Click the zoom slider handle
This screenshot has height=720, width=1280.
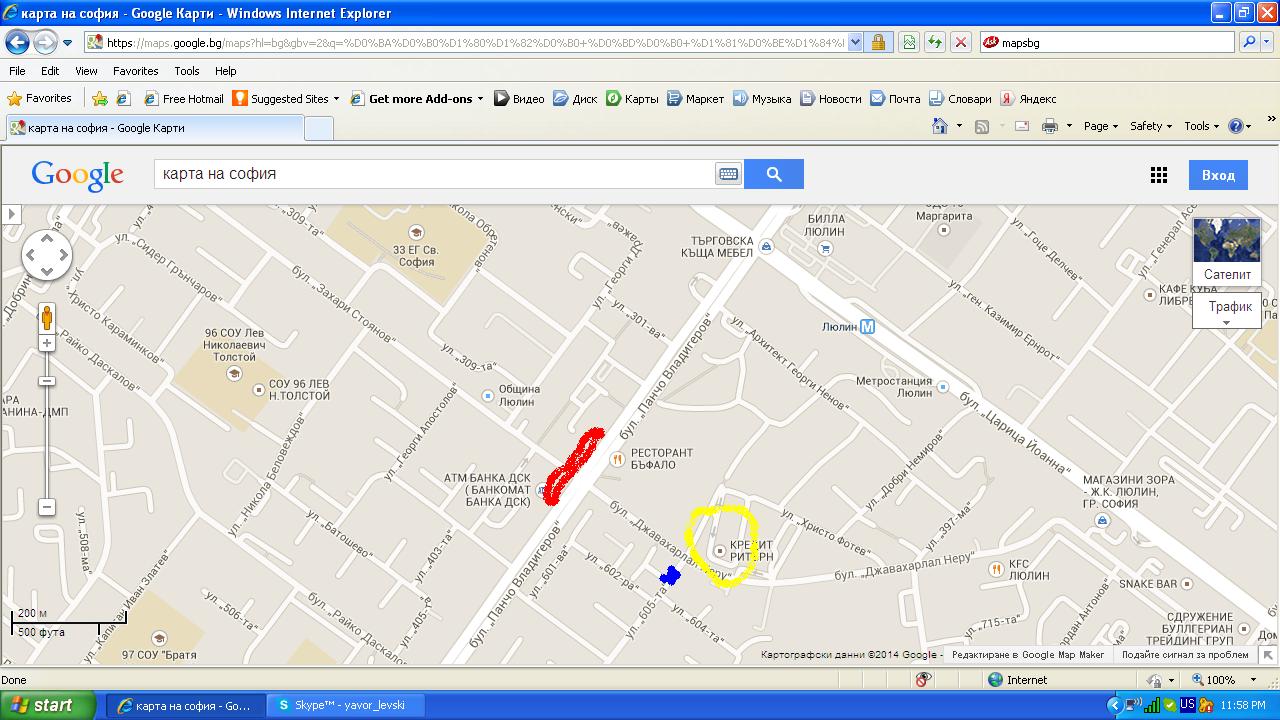pos(46,381)
